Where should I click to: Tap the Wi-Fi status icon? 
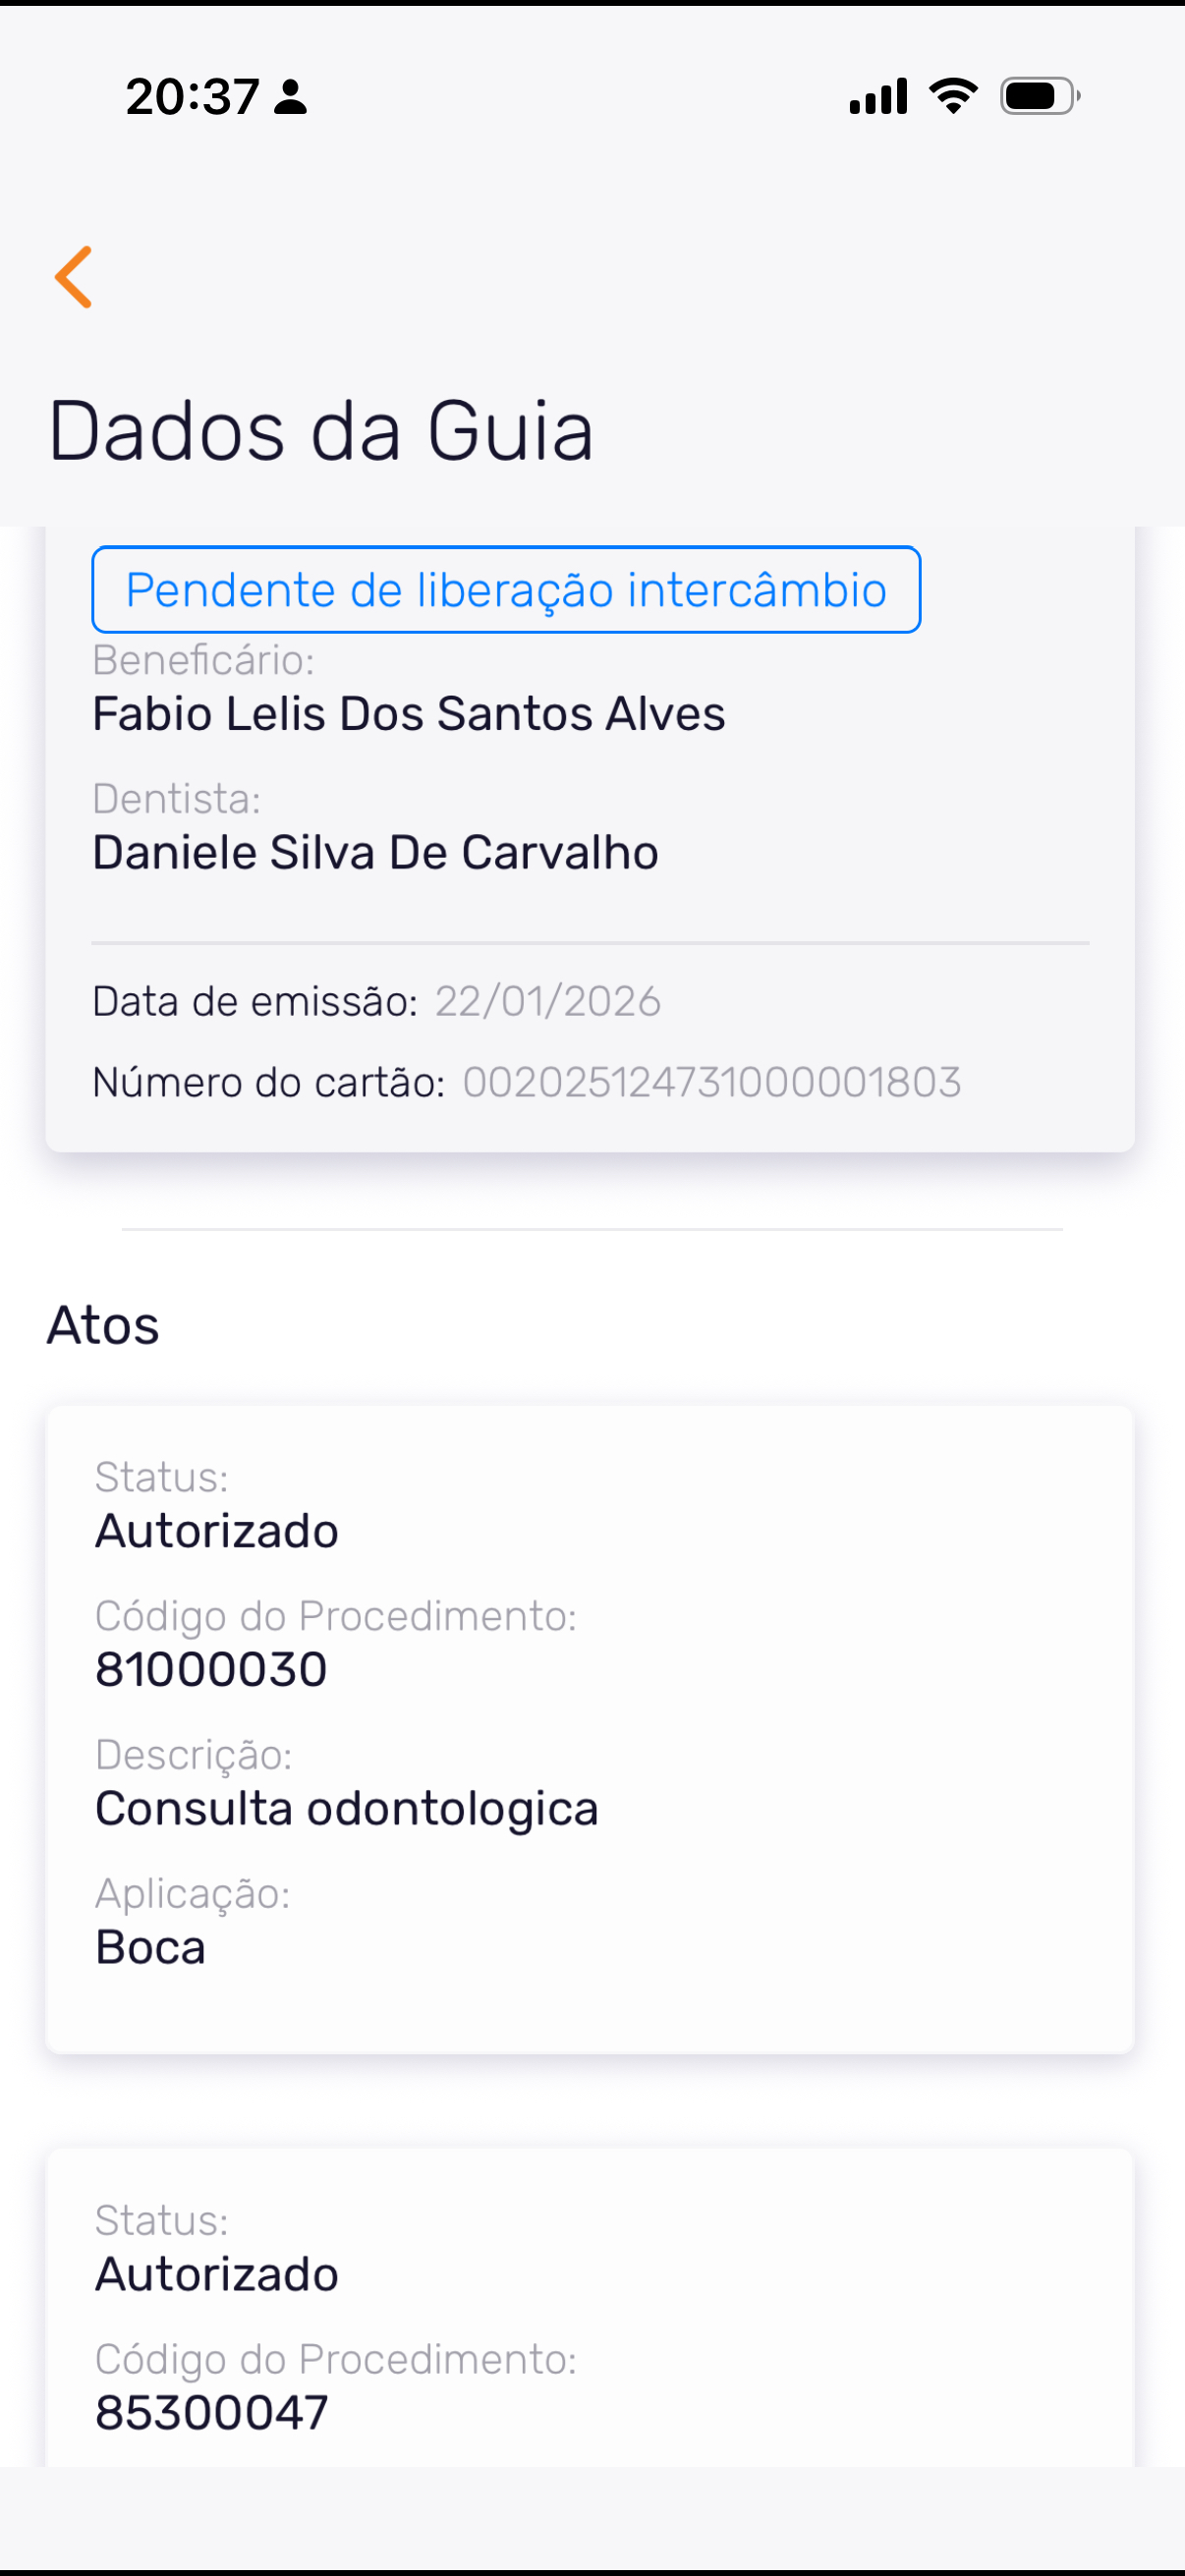click(x=953, y=97)
